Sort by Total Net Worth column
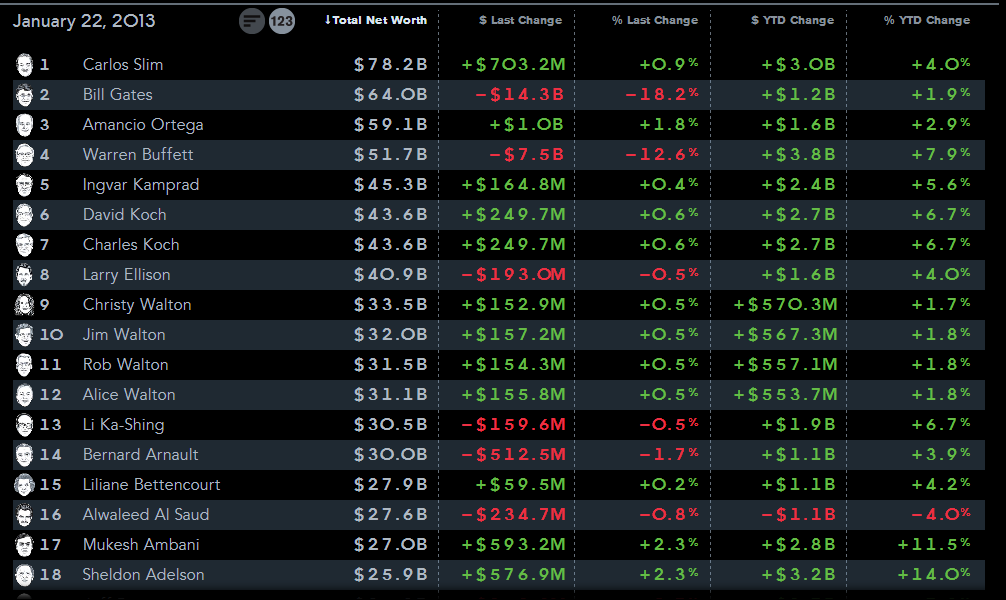Viewport: 1006px width, 600px height. click(377, 20)
